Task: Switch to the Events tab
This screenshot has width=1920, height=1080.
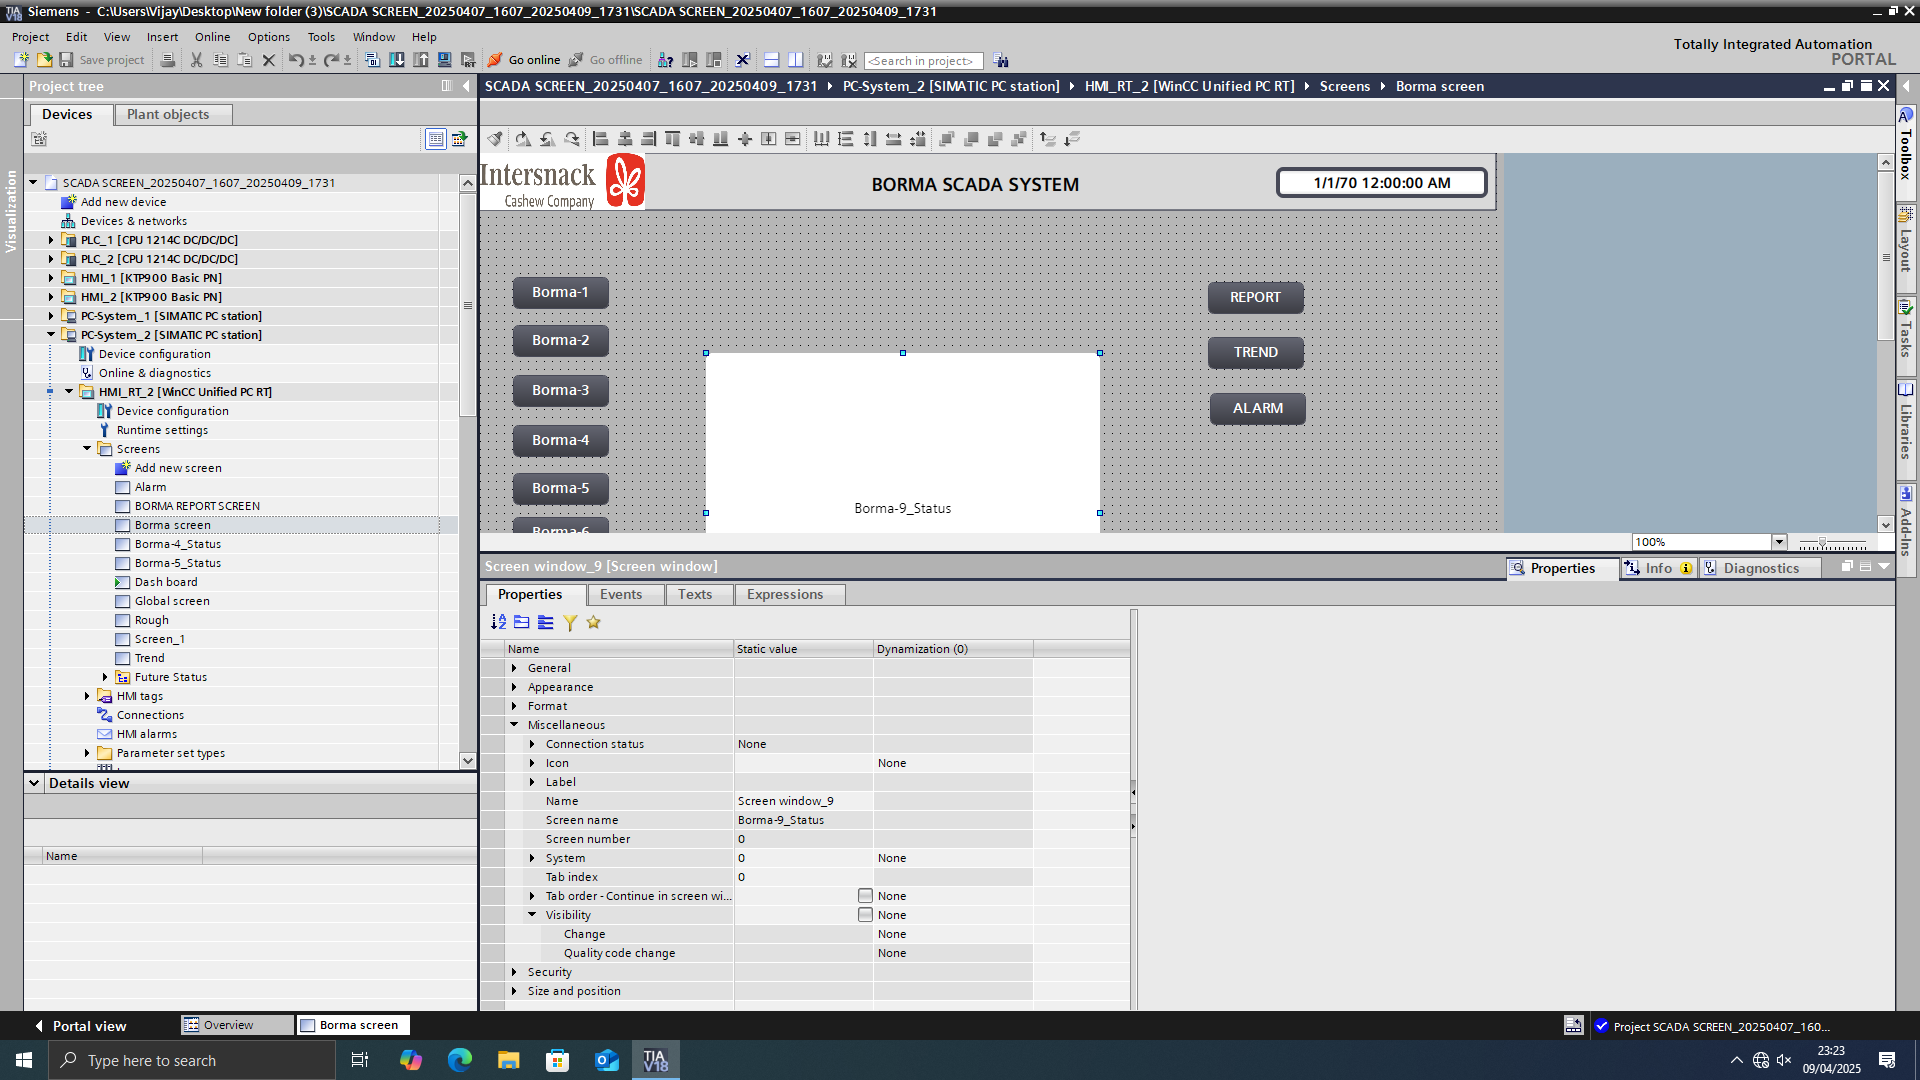Action: [620, 594]
